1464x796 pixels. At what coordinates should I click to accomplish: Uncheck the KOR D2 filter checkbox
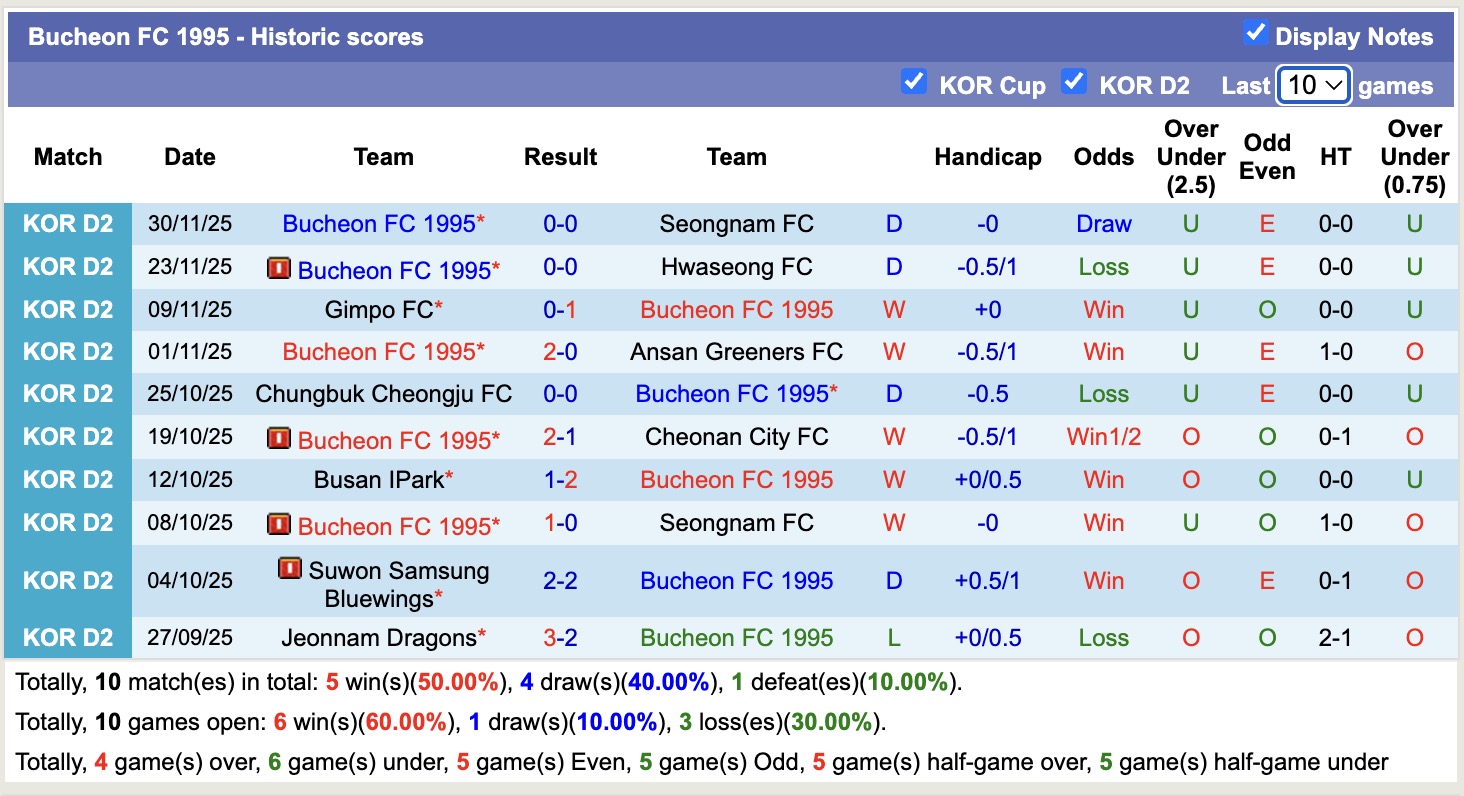pyautogui.click(x=1074, y=82)
